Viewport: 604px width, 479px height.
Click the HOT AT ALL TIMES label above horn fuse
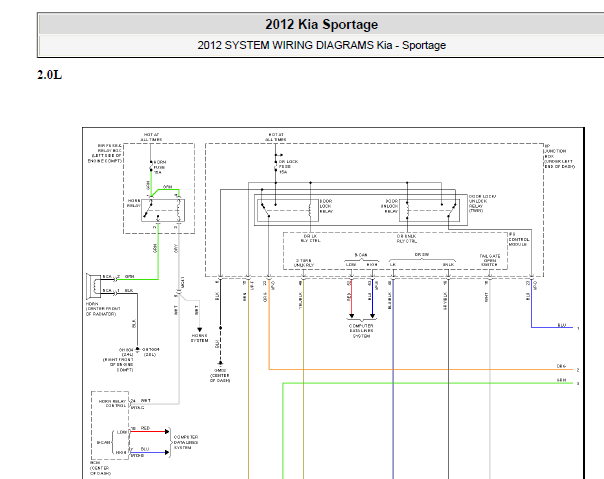coord(151,137)
